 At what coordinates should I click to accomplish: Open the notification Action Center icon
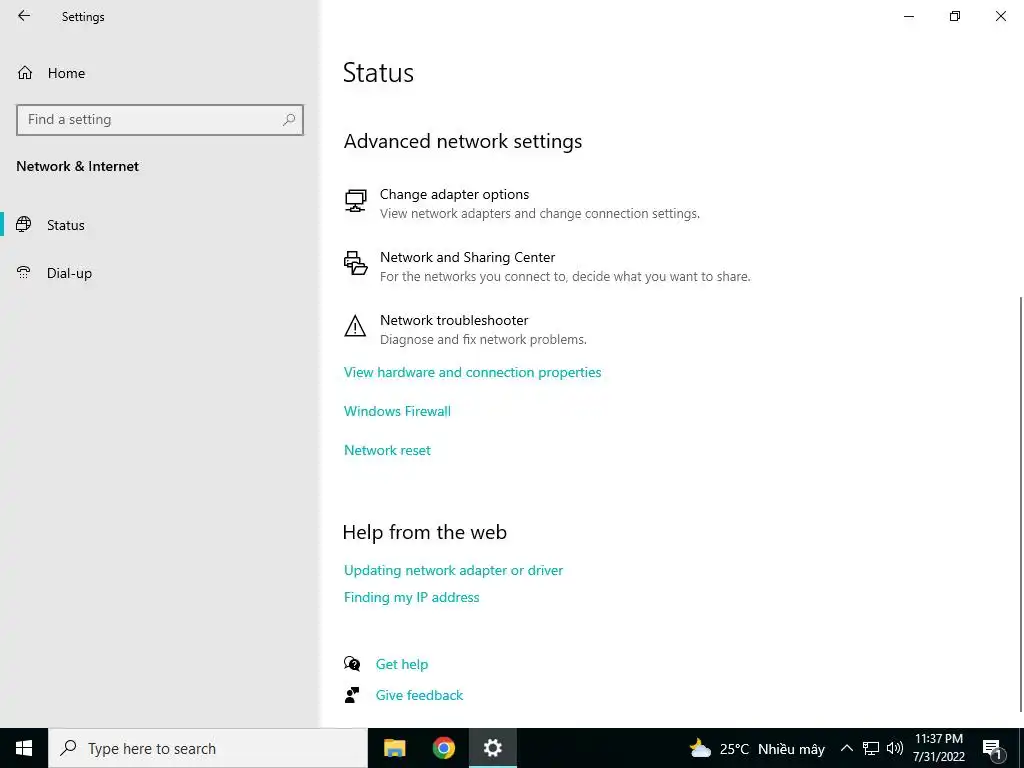point(992,748)
